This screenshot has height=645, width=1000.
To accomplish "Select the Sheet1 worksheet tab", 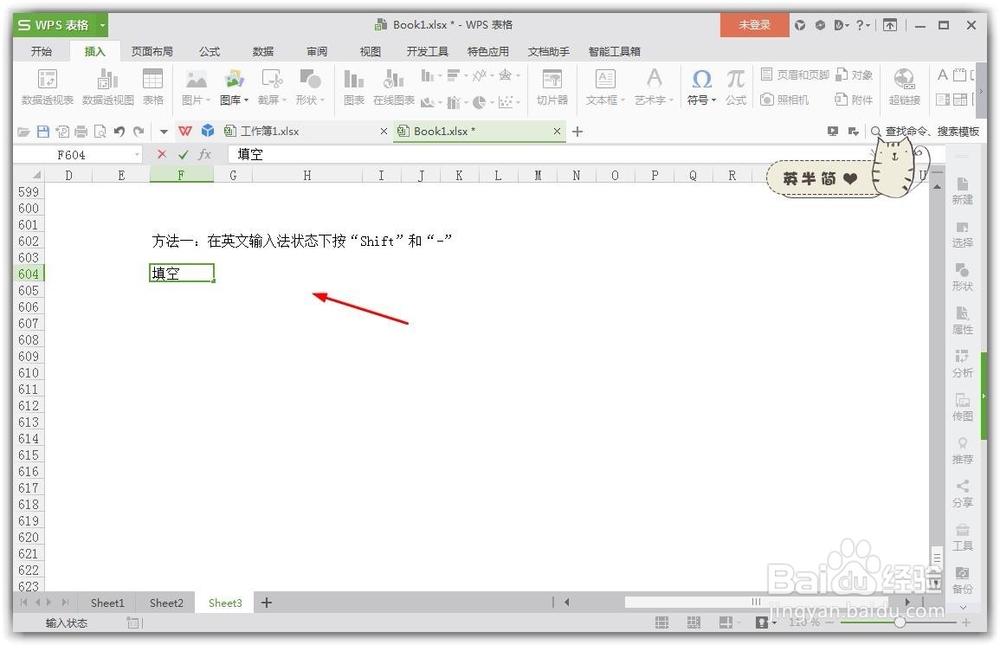I will pyautogui.click(x=107, y=603).
